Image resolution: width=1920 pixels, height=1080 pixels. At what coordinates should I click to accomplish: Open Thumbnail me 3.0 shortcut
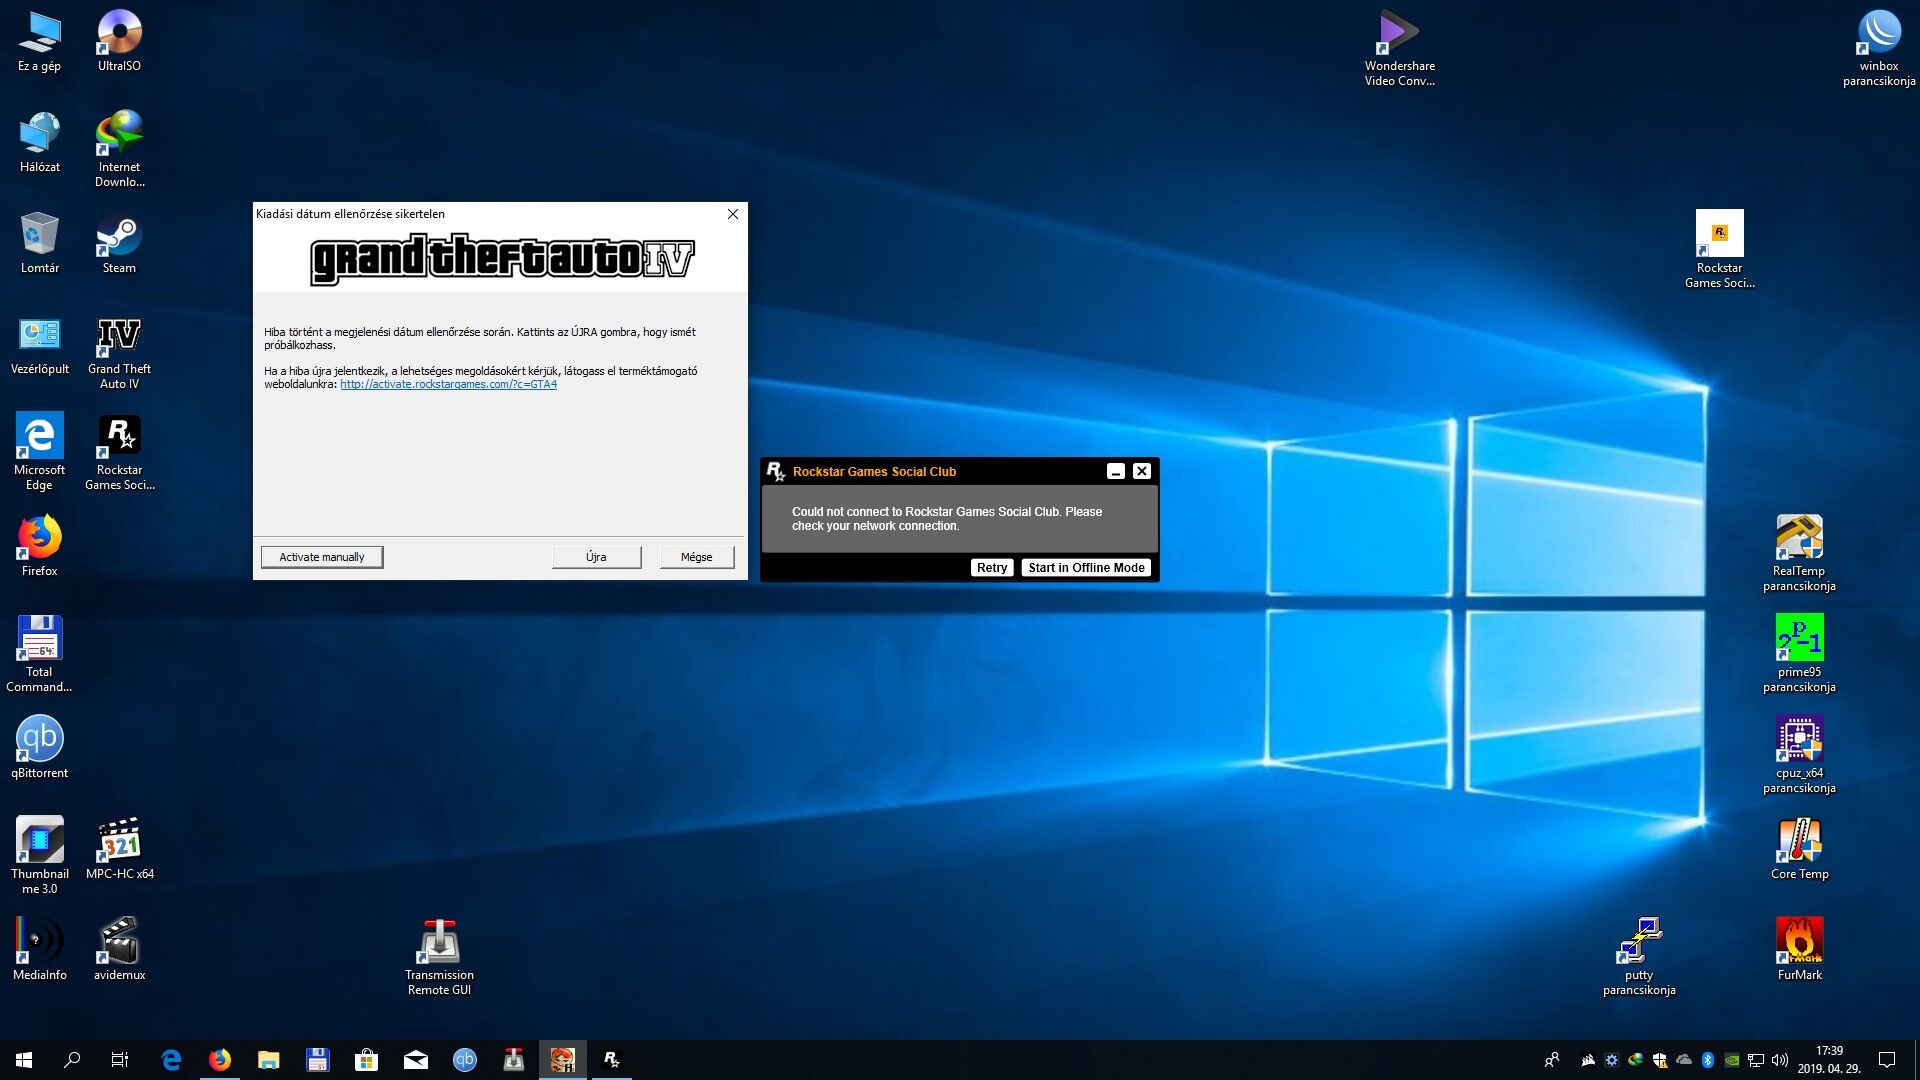(x=39, y=856)
